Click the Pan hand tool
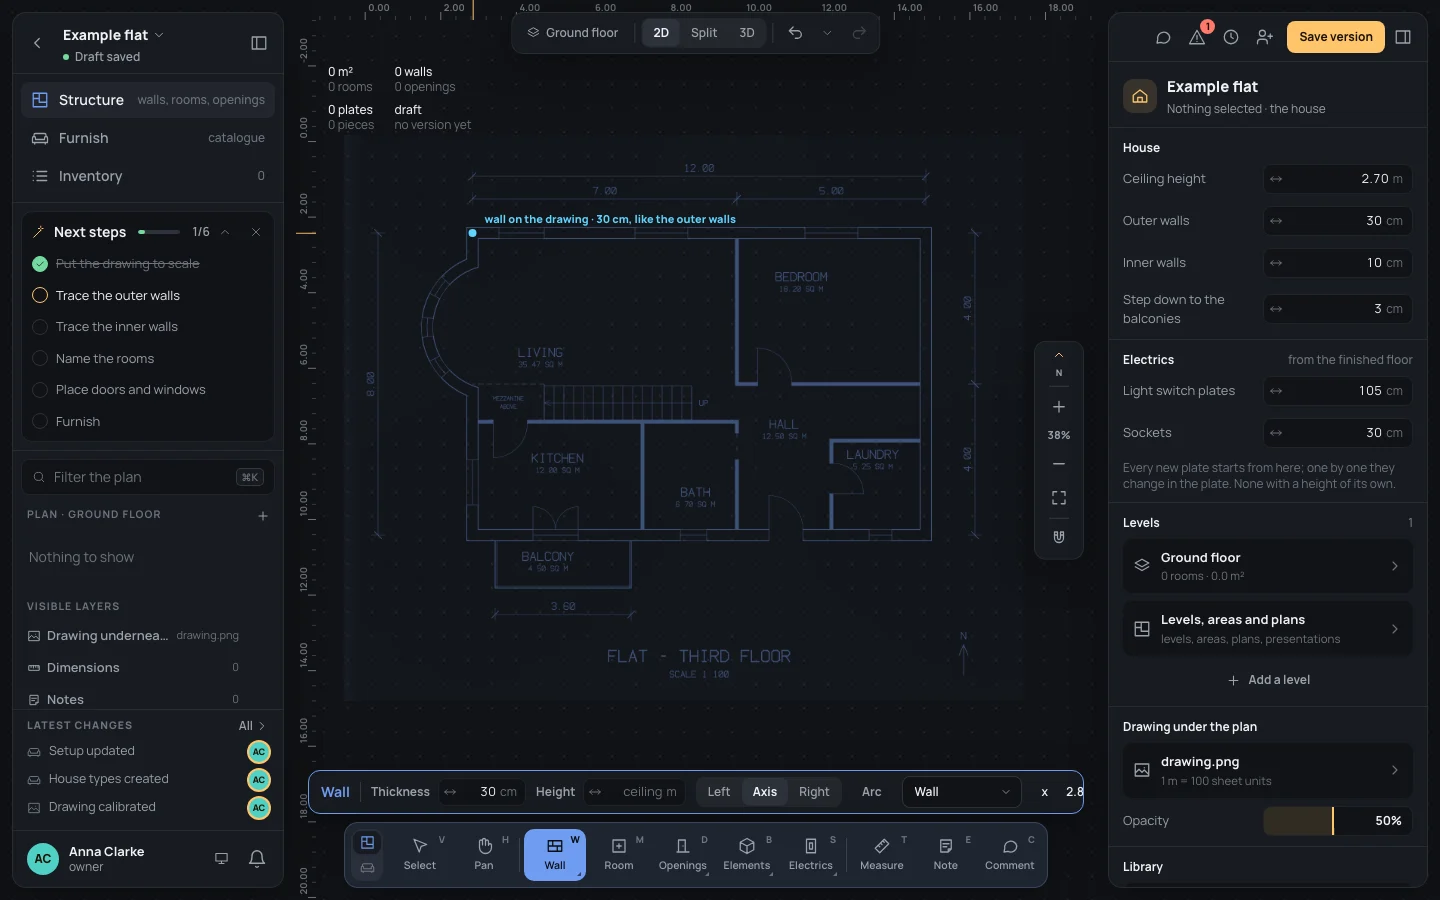1440x900 pixels. point(484,855)
